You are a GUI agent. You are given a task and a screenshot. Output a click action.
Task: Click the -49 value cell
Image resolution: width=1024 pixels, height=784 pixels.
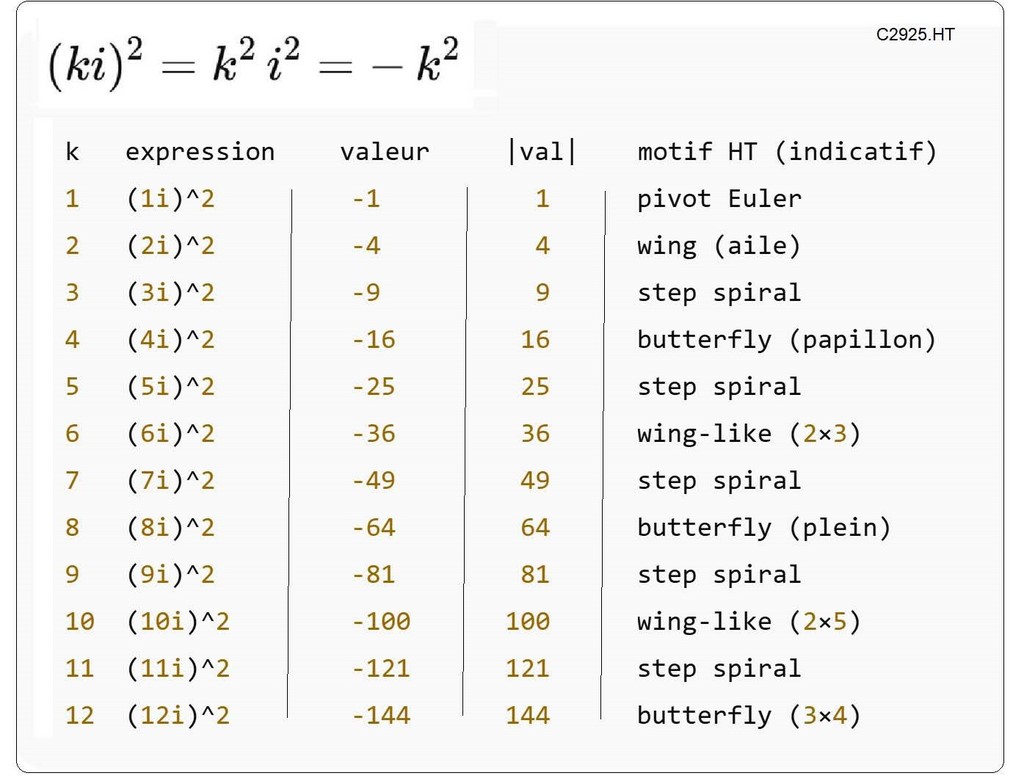[373, 480]
